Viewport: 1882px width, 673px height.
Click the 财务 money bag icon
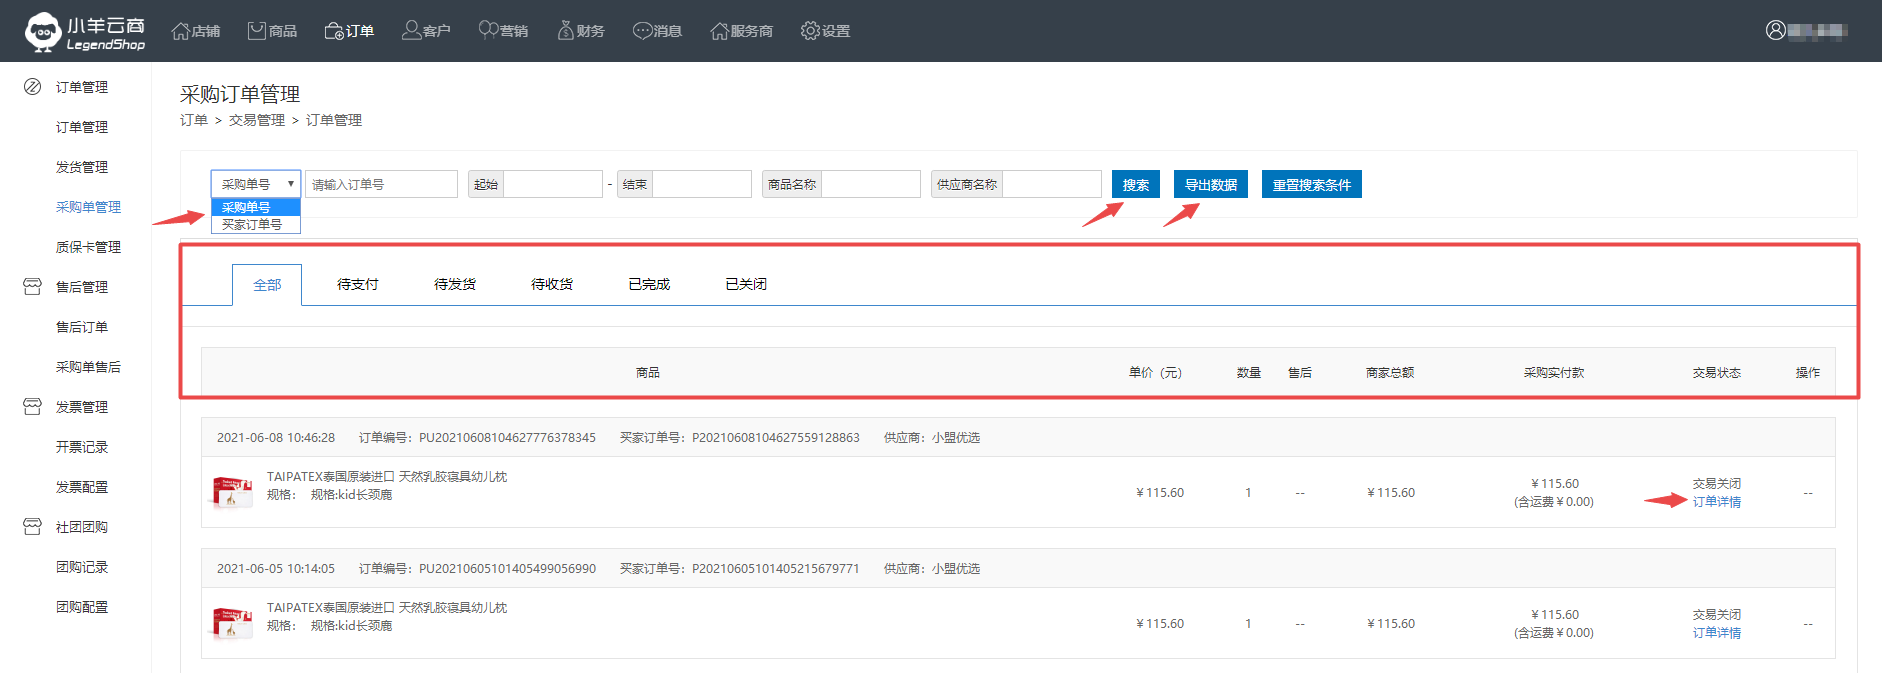click(566, 31)
